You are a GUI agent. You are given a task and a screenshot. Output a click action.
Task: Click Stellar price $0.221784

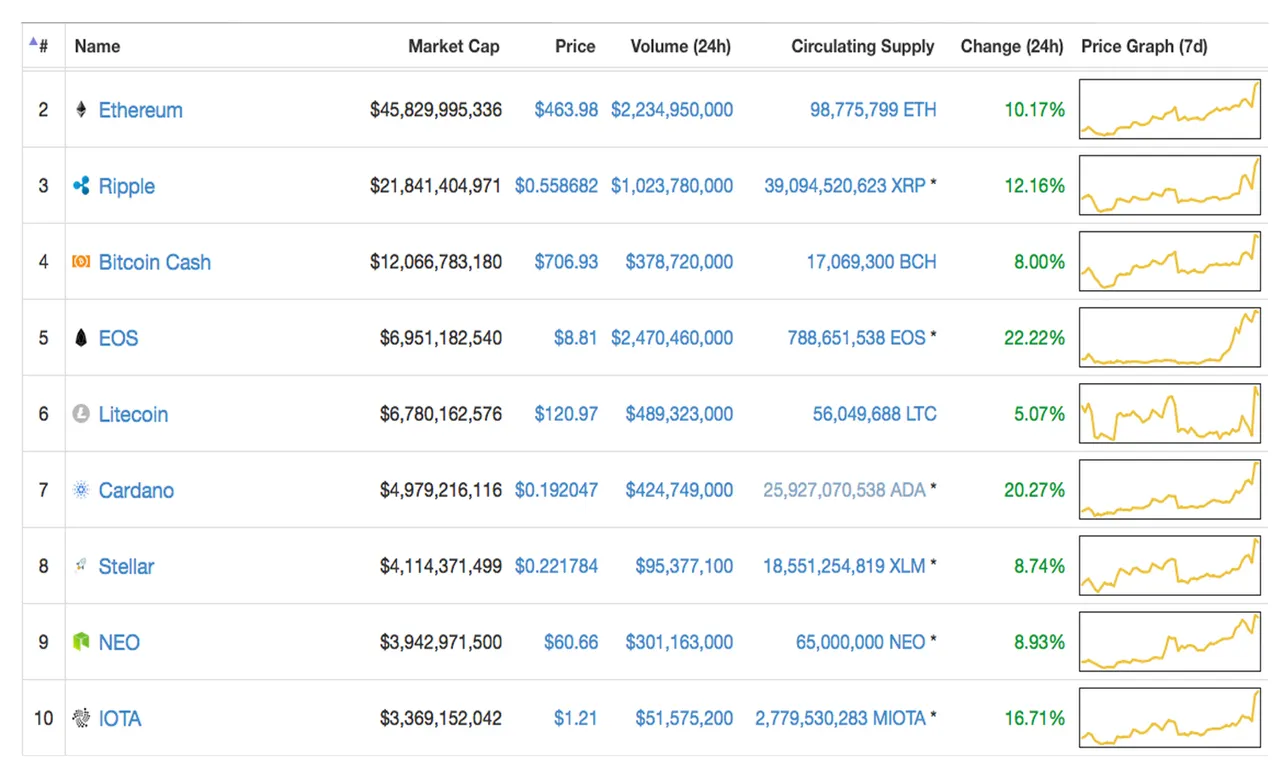pos(557,566)
